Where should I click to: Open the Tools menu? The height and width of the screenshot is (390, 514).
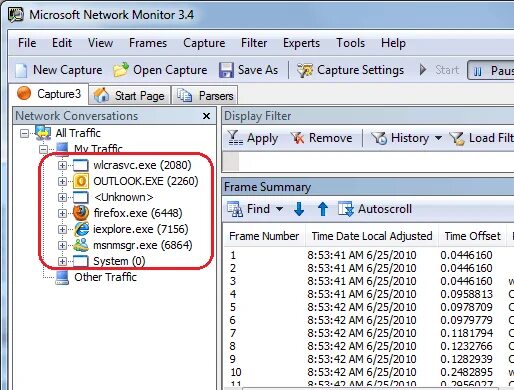pyautogui.click(x=350, y=43)
